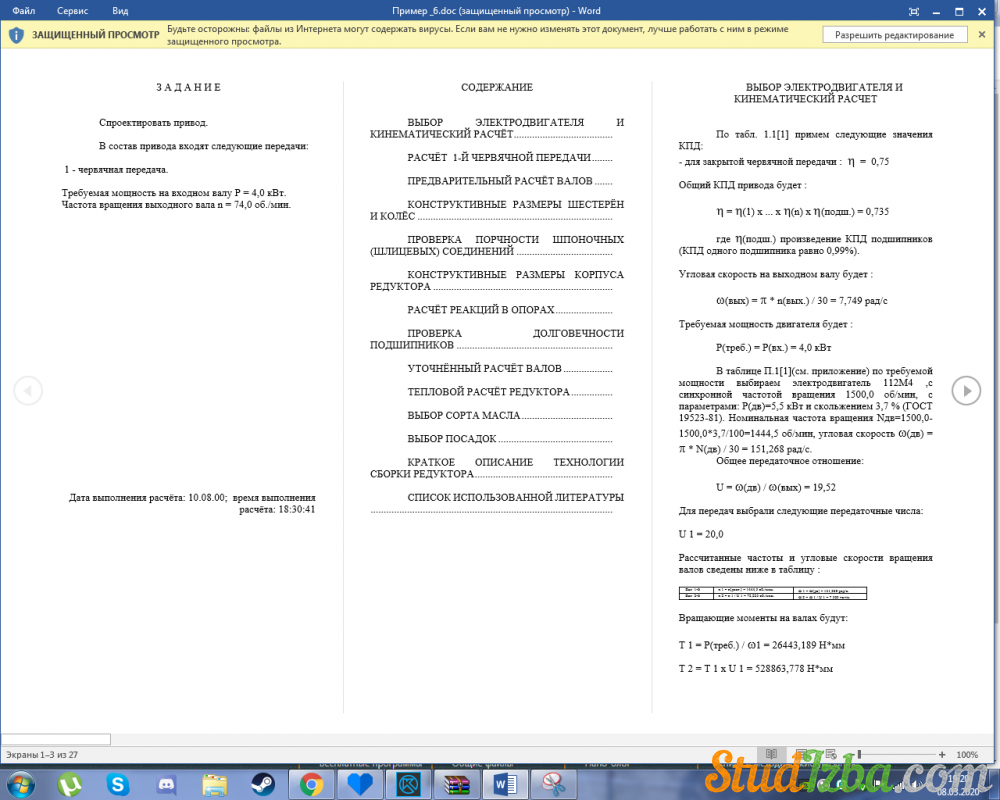Close the protected view warning bar
The height and width of the screenshot is (800, 1000).
click(x=982, y=34)
